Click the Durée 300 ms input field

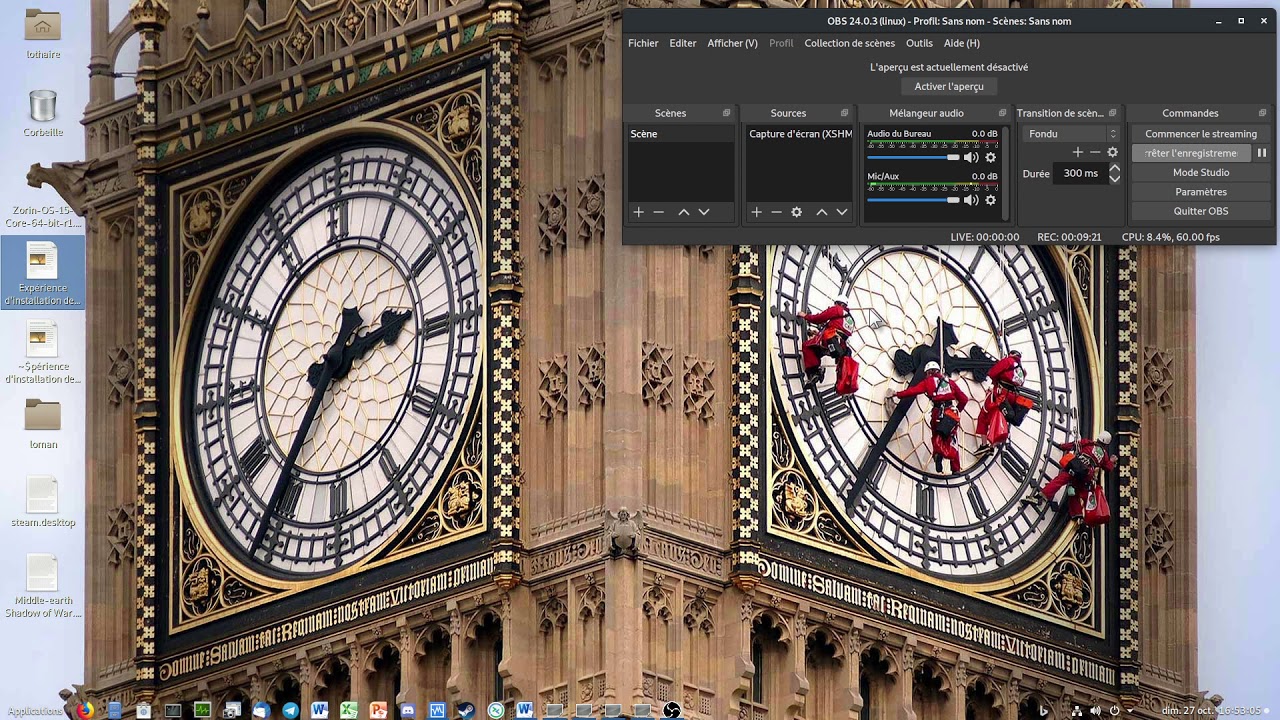click(1080, 173)
